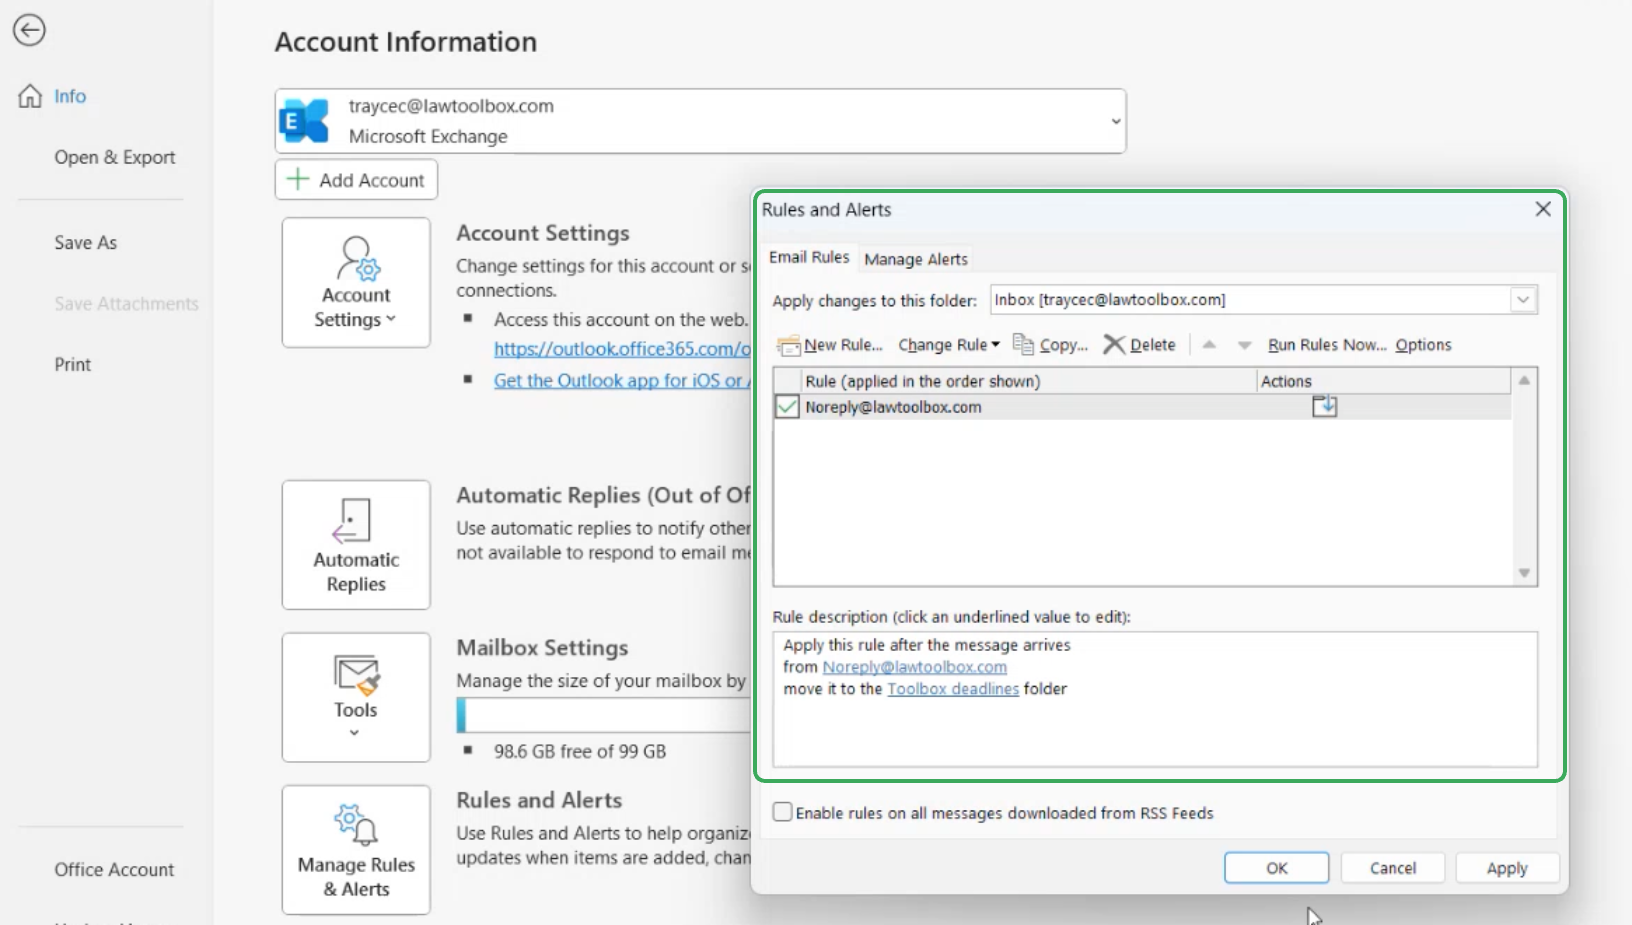
Task: Click the Rule column header
Action: click(x=1029, y=381)
